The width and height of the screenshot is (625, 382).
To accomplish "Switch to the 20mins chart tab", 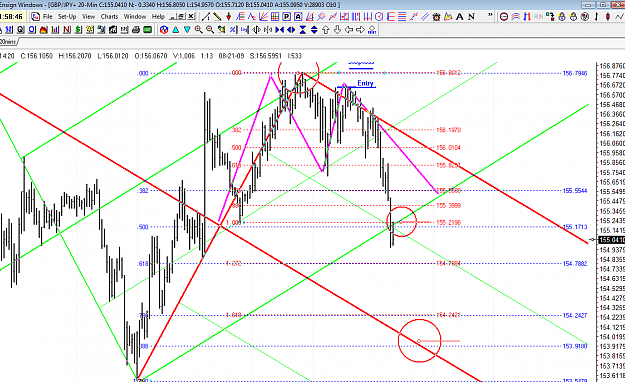I will point(8,41).
